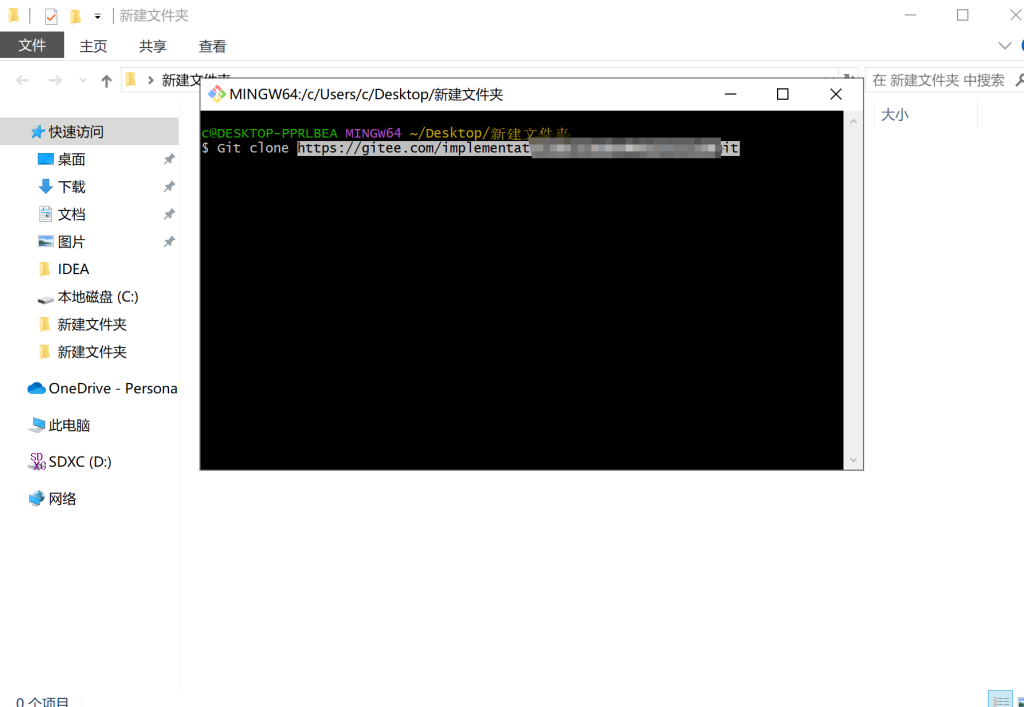Go up one folder level with the up arrow

(x=106, y=80)
